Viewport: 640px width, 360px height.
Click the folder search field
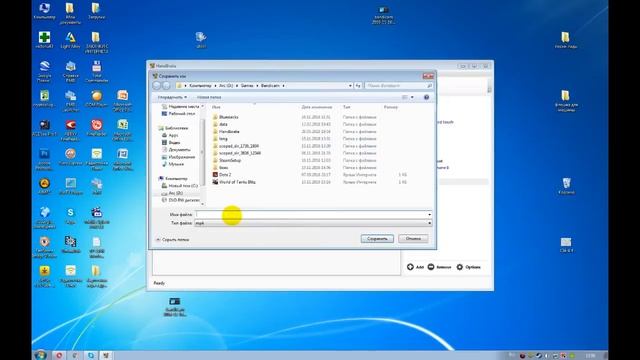[399, 86]
